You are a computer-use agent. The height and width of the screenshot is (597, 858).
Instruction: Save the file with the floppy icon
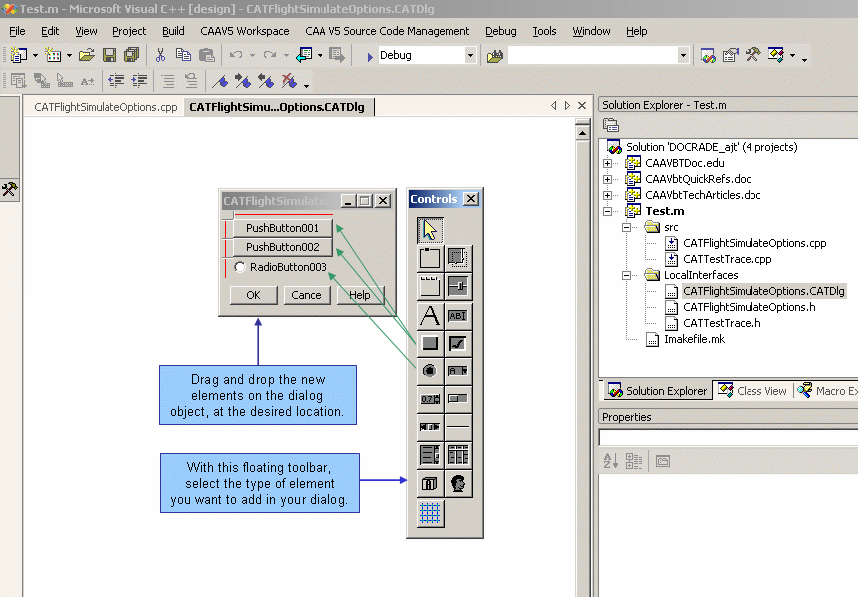click(109, 55)
